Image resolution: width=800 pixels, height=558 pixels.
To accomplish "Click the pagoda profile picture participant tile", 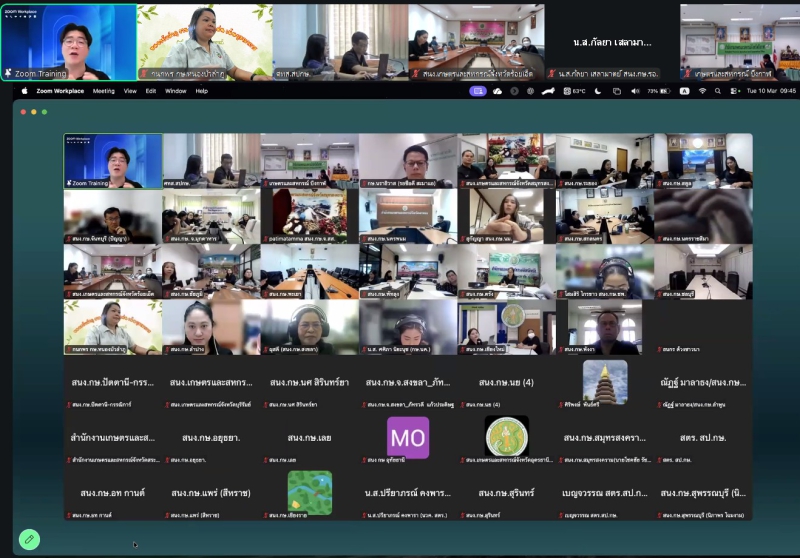I will click(605, 382).
